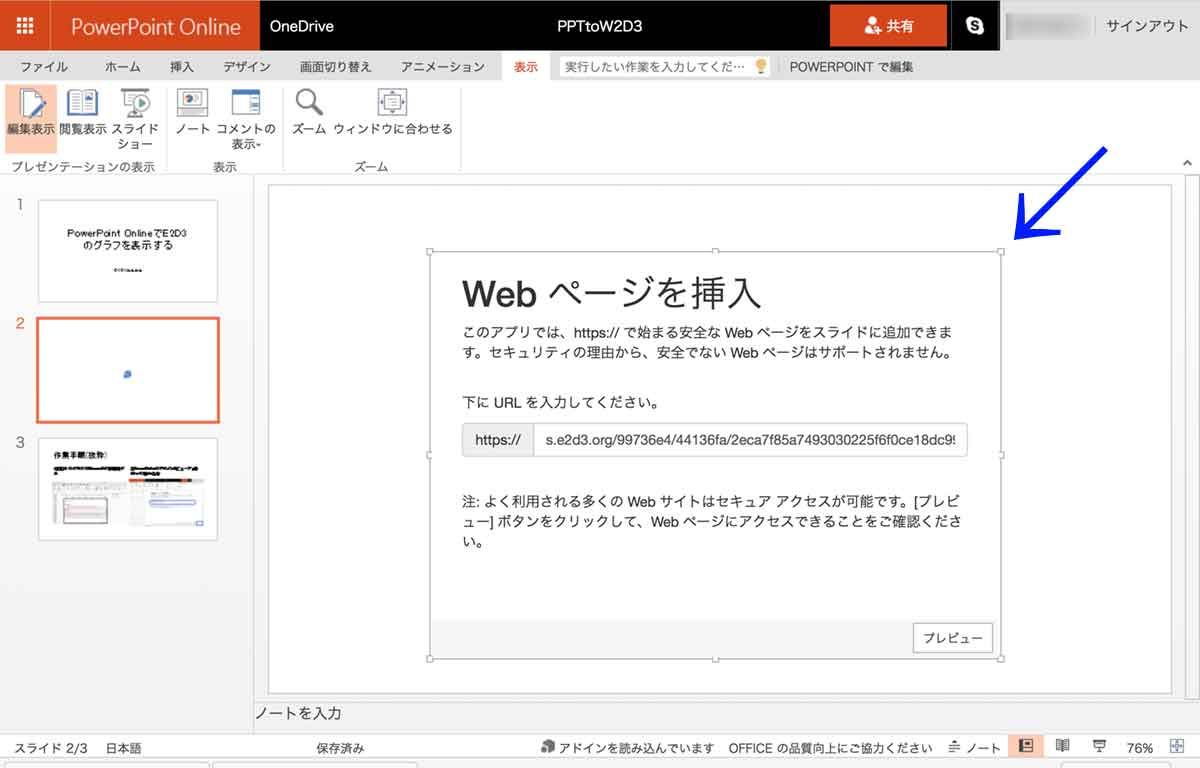Select slide 1 thumbnail

[x=128, y=250]
